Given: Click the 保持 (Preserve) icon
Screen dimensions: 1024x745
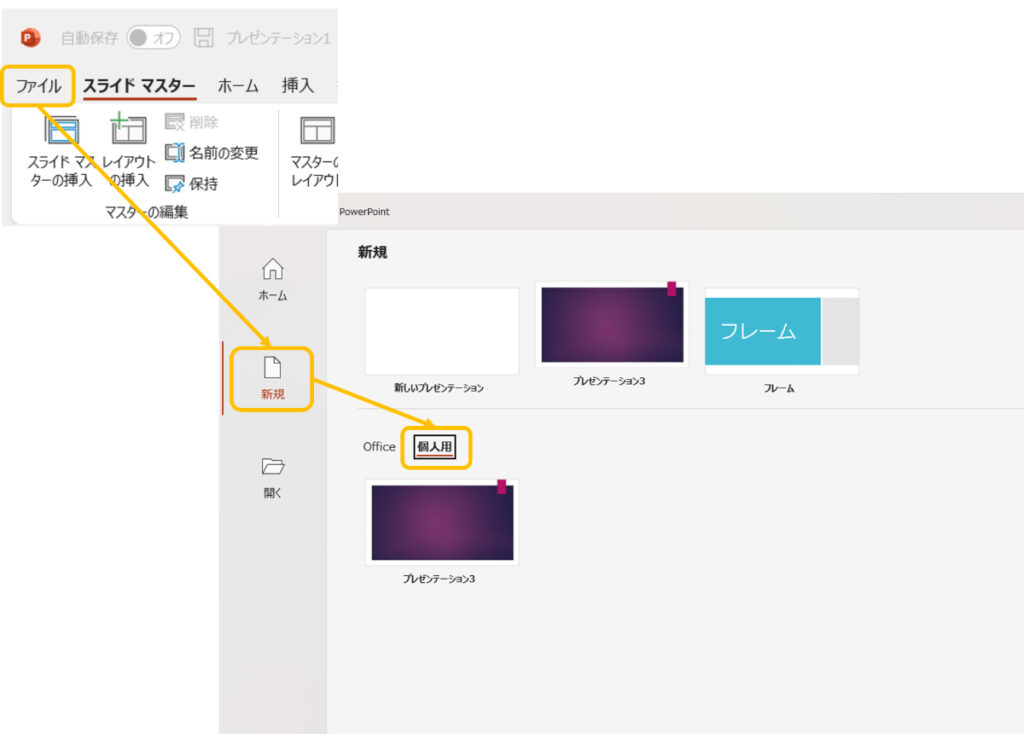Looking at the screenshot, I should pos(185,183).
